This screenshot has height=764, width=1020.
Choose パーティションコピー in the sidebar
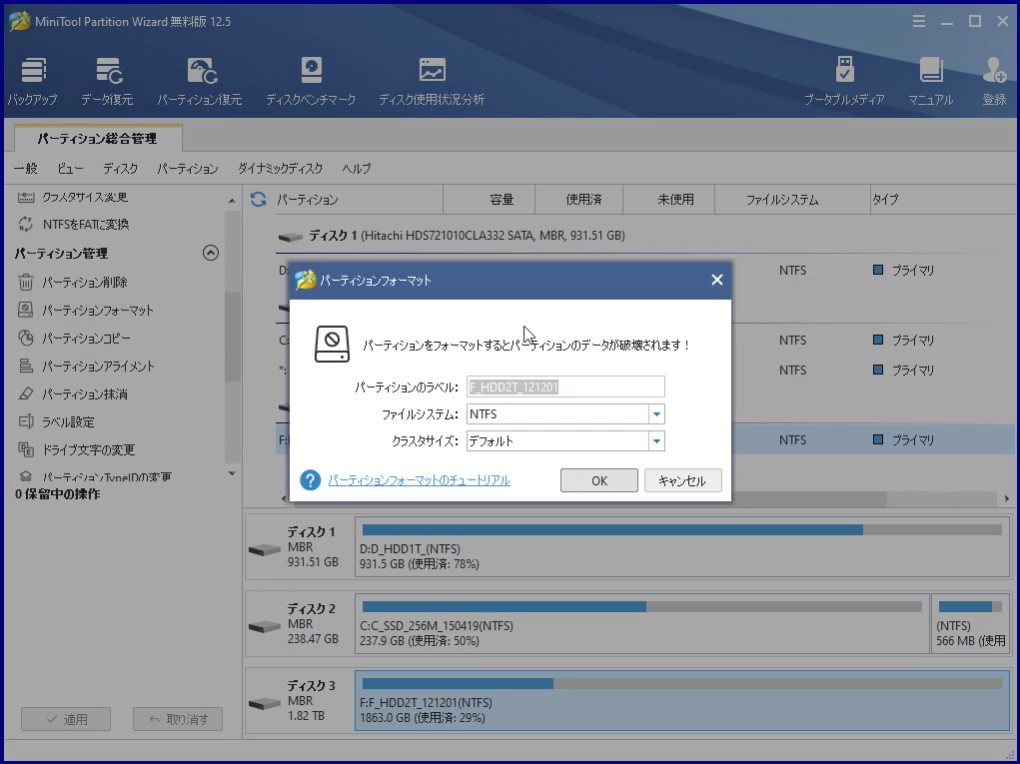click(74, 338)
